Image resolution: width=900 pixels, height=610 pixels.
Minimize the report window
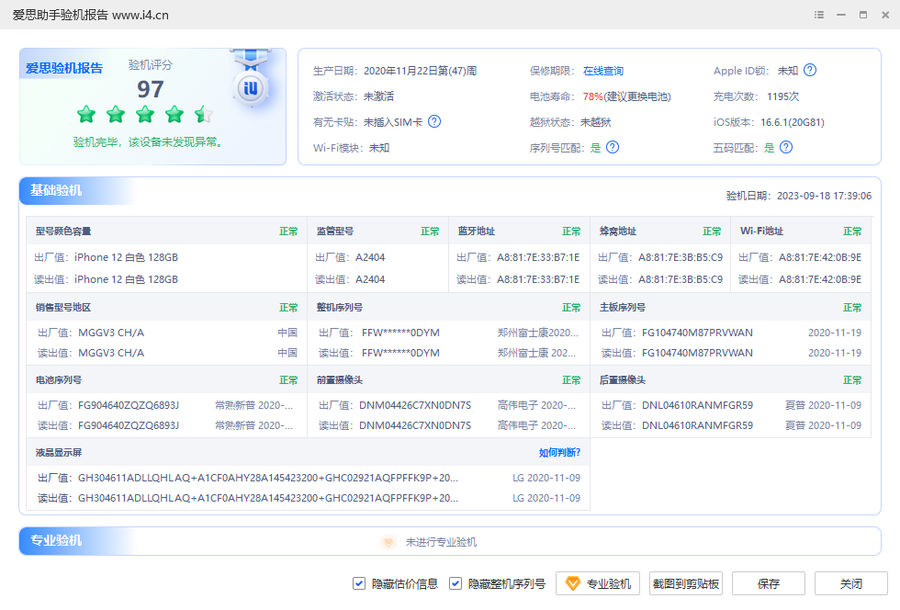pyautogui.click(x=841, y=15)
